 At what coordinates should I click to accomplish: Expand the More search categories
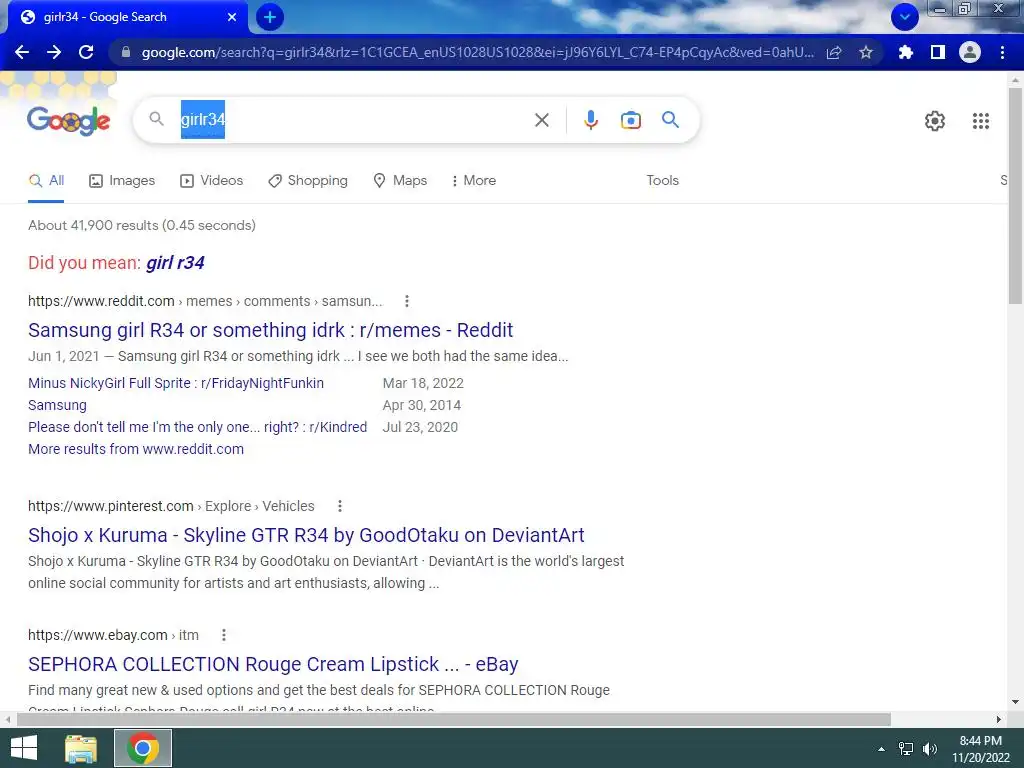474,181
